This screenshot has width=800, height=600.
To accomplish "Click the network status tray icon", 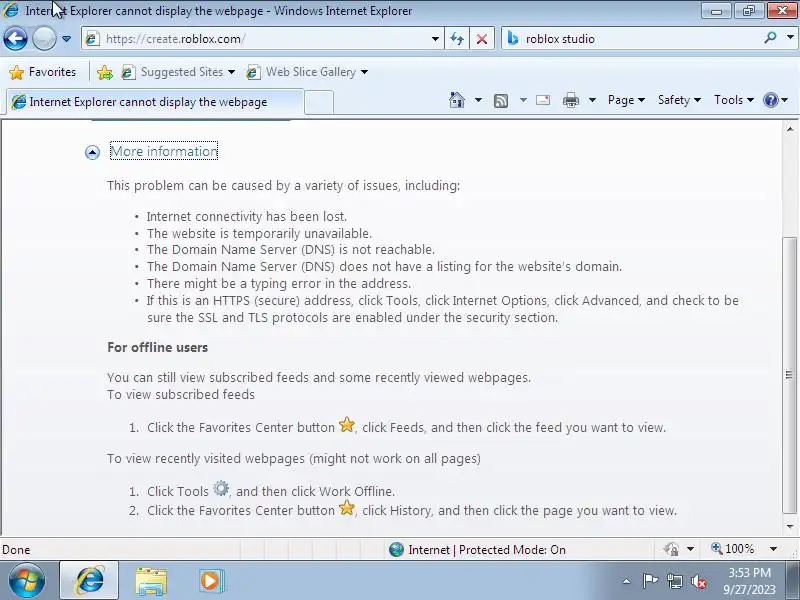I will click(675, 581).
